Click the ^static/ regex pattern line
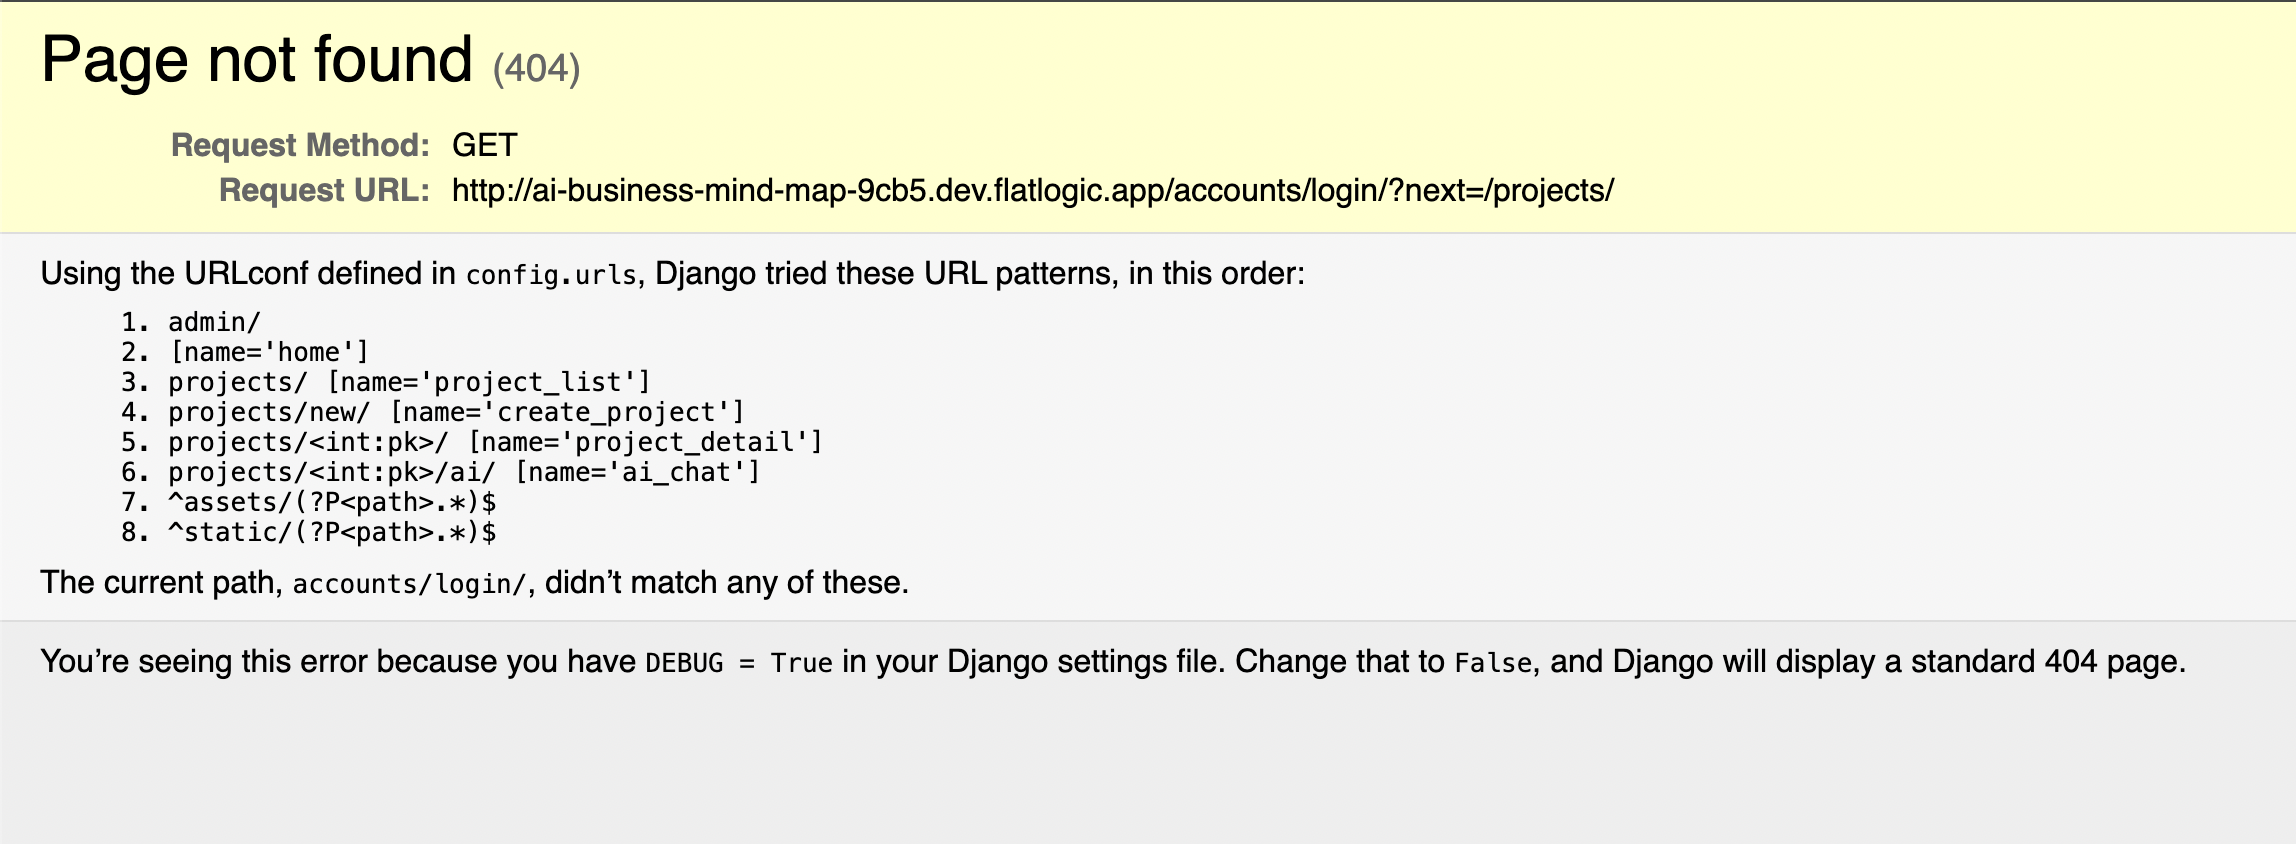Screen dimensions: 2296x844 coord(332,532)
